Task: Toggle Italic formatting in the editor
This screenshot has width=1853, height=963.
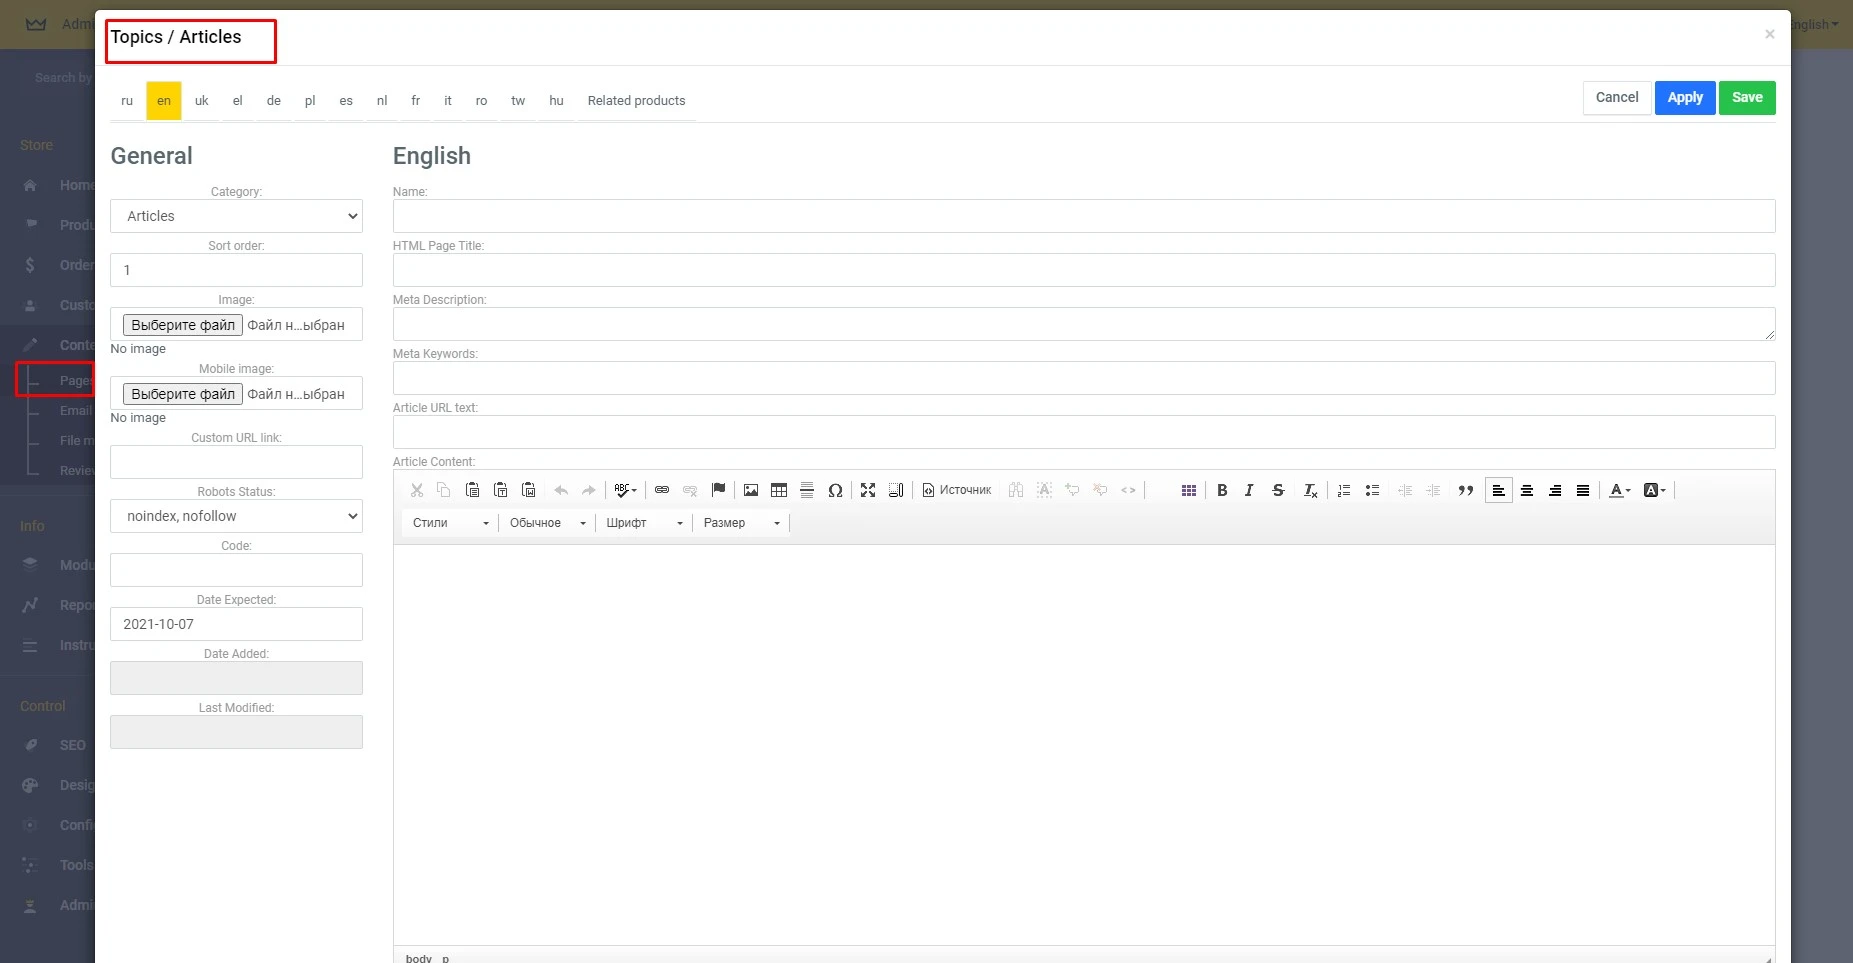Action: (1249, 490)
